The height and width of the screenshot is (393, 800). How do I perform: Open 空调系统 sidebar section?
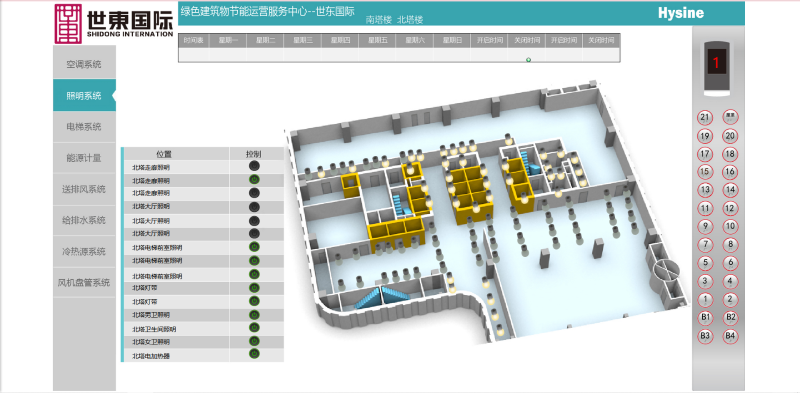click(x=84, y=64)
